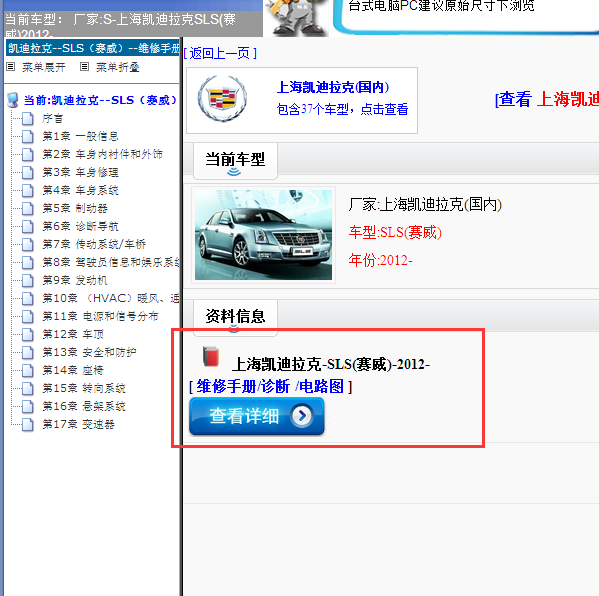Open chapter 第8章 驾驶员信息和娱乐系统
Screen dimensions: 599x596
point(110,262)
